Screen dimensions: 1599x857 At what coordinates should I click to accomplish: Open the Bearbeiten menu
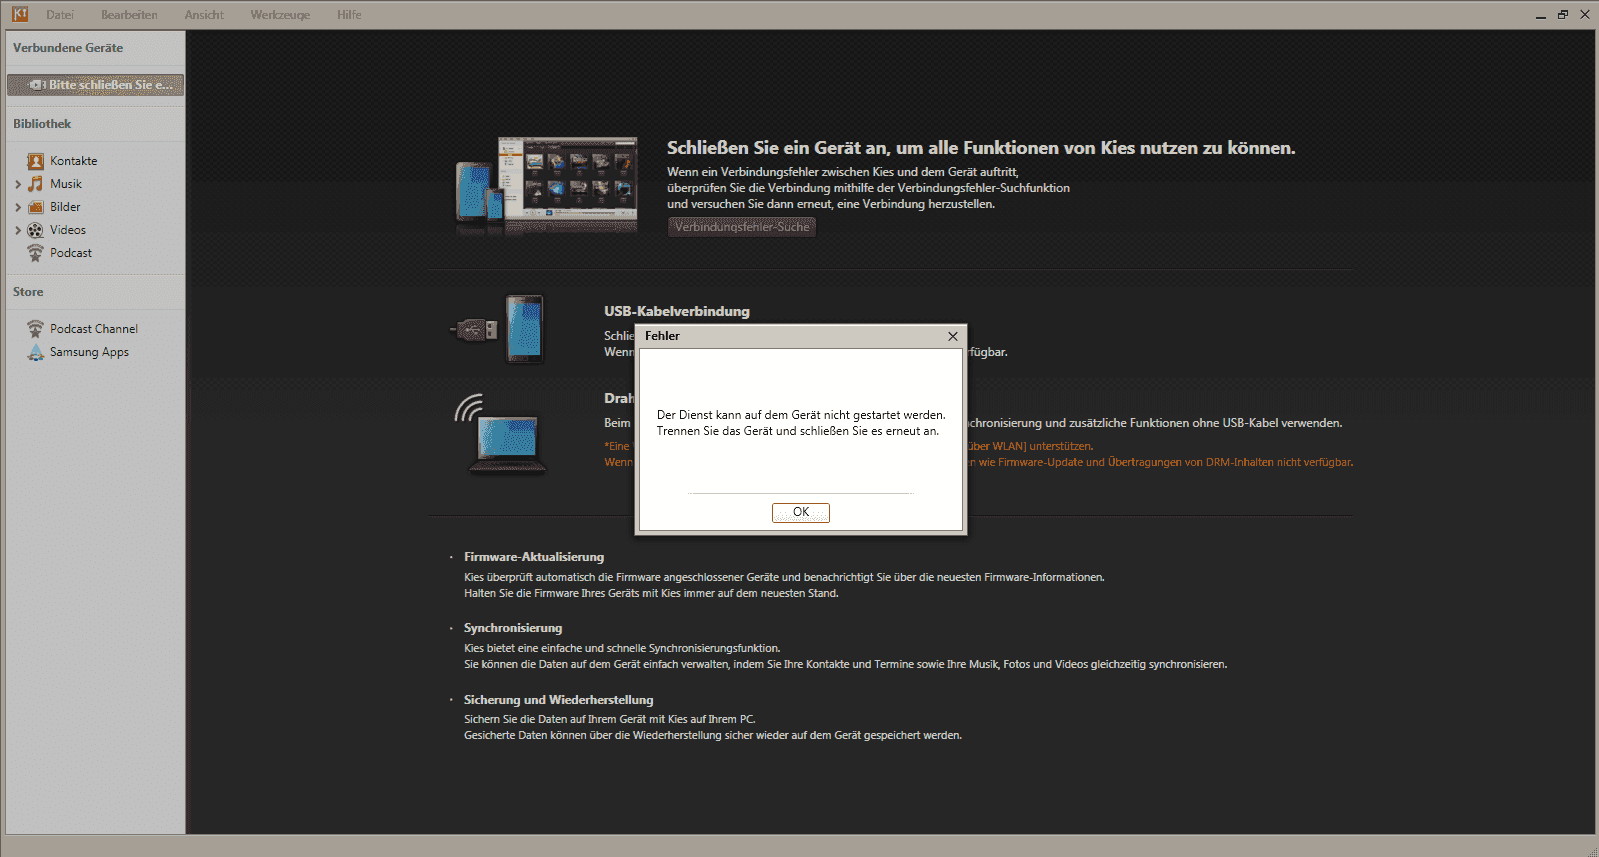tap(129, 15)
